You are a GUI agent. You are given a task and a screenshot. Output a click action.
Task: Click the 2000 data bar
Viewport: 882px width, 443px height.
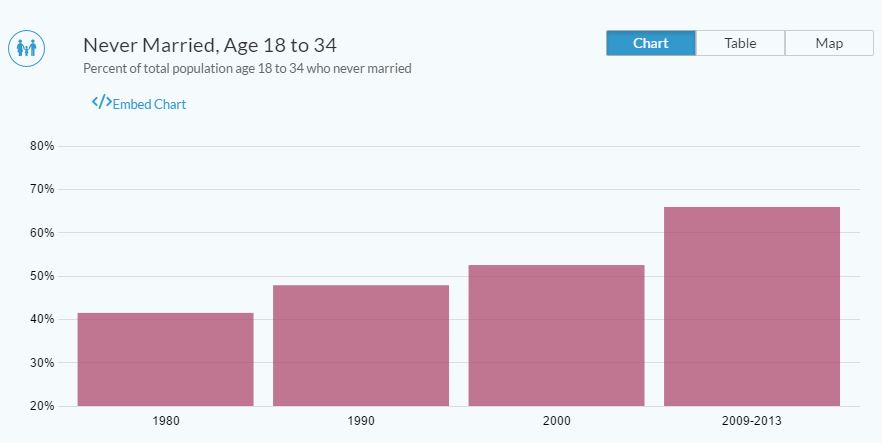[x=556, y=336]
